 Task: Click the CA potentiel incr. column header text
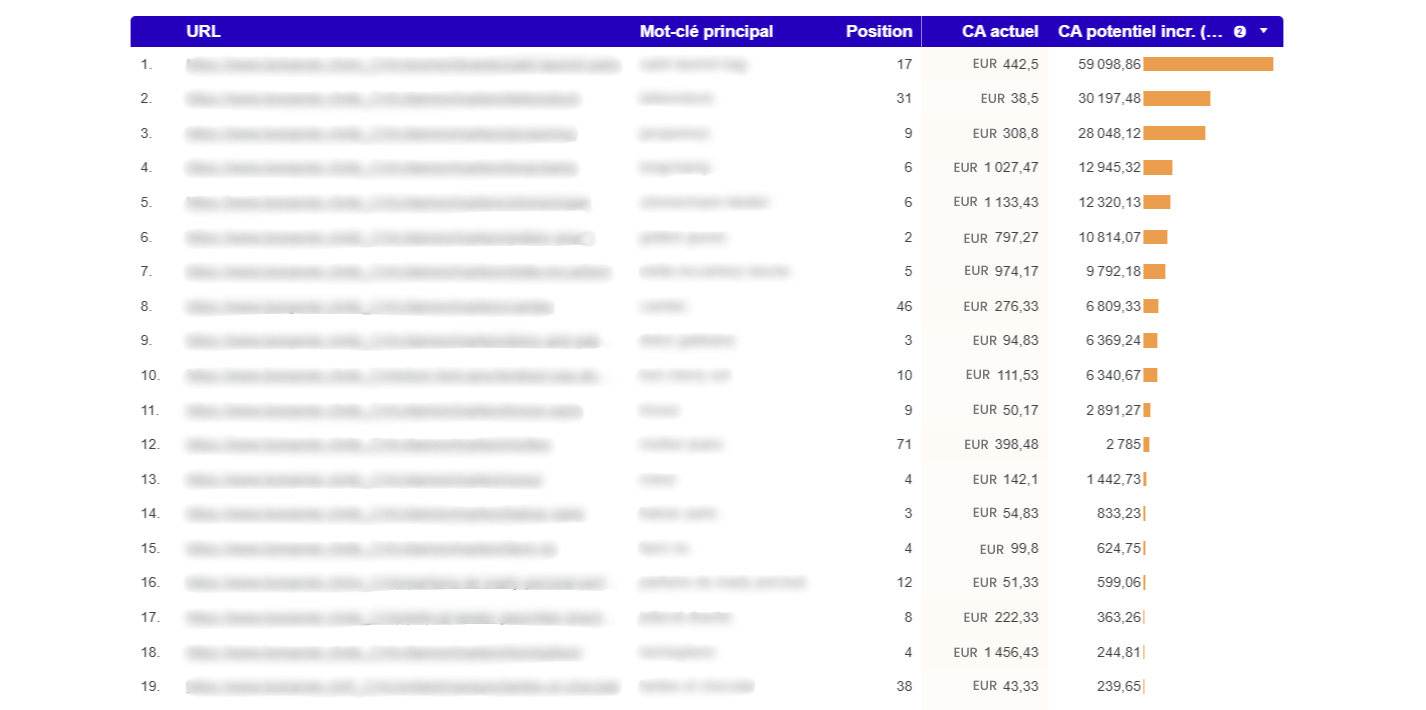[x=1140, y=32]
